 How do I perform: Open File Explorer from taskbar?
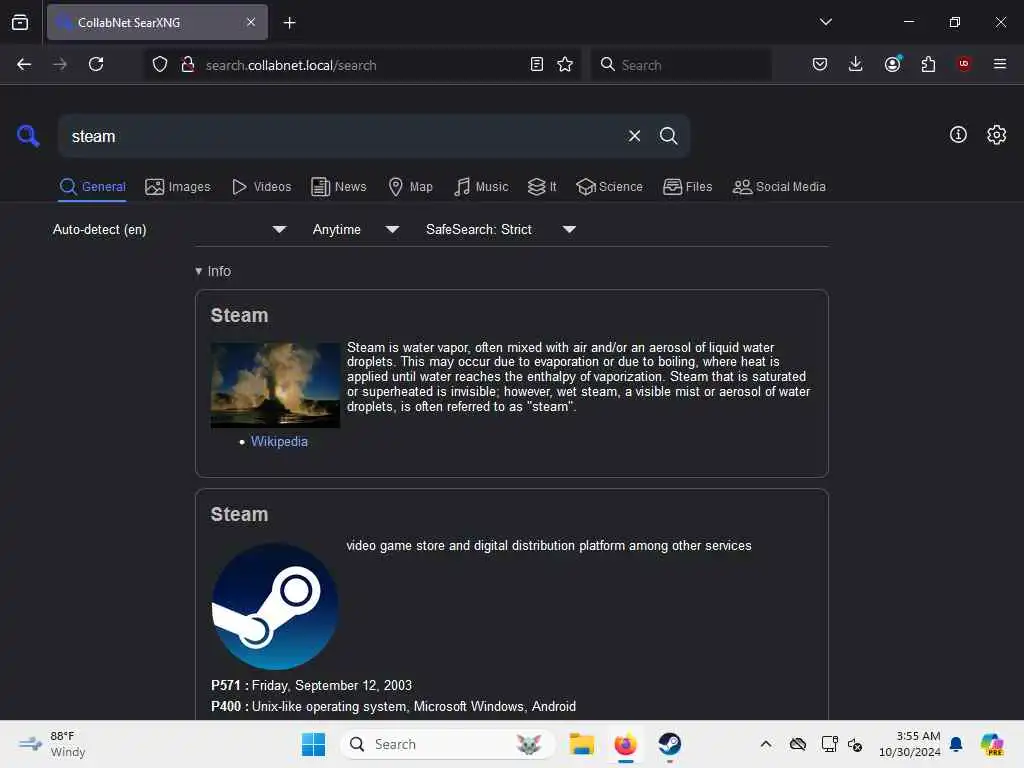[x=581, y=744]
